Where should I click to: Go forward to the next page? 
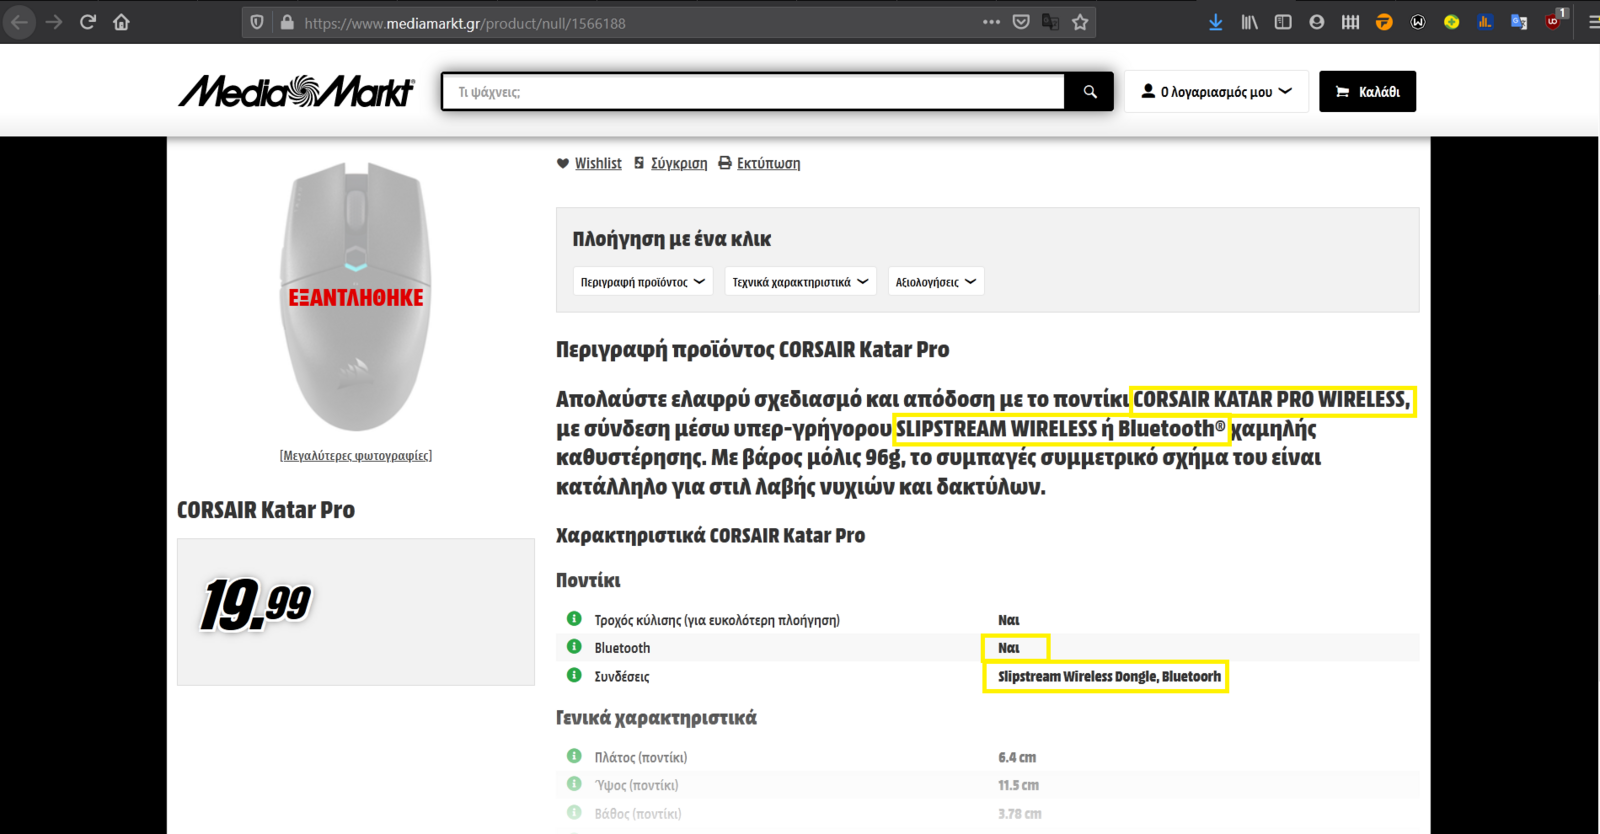point(54,22)
